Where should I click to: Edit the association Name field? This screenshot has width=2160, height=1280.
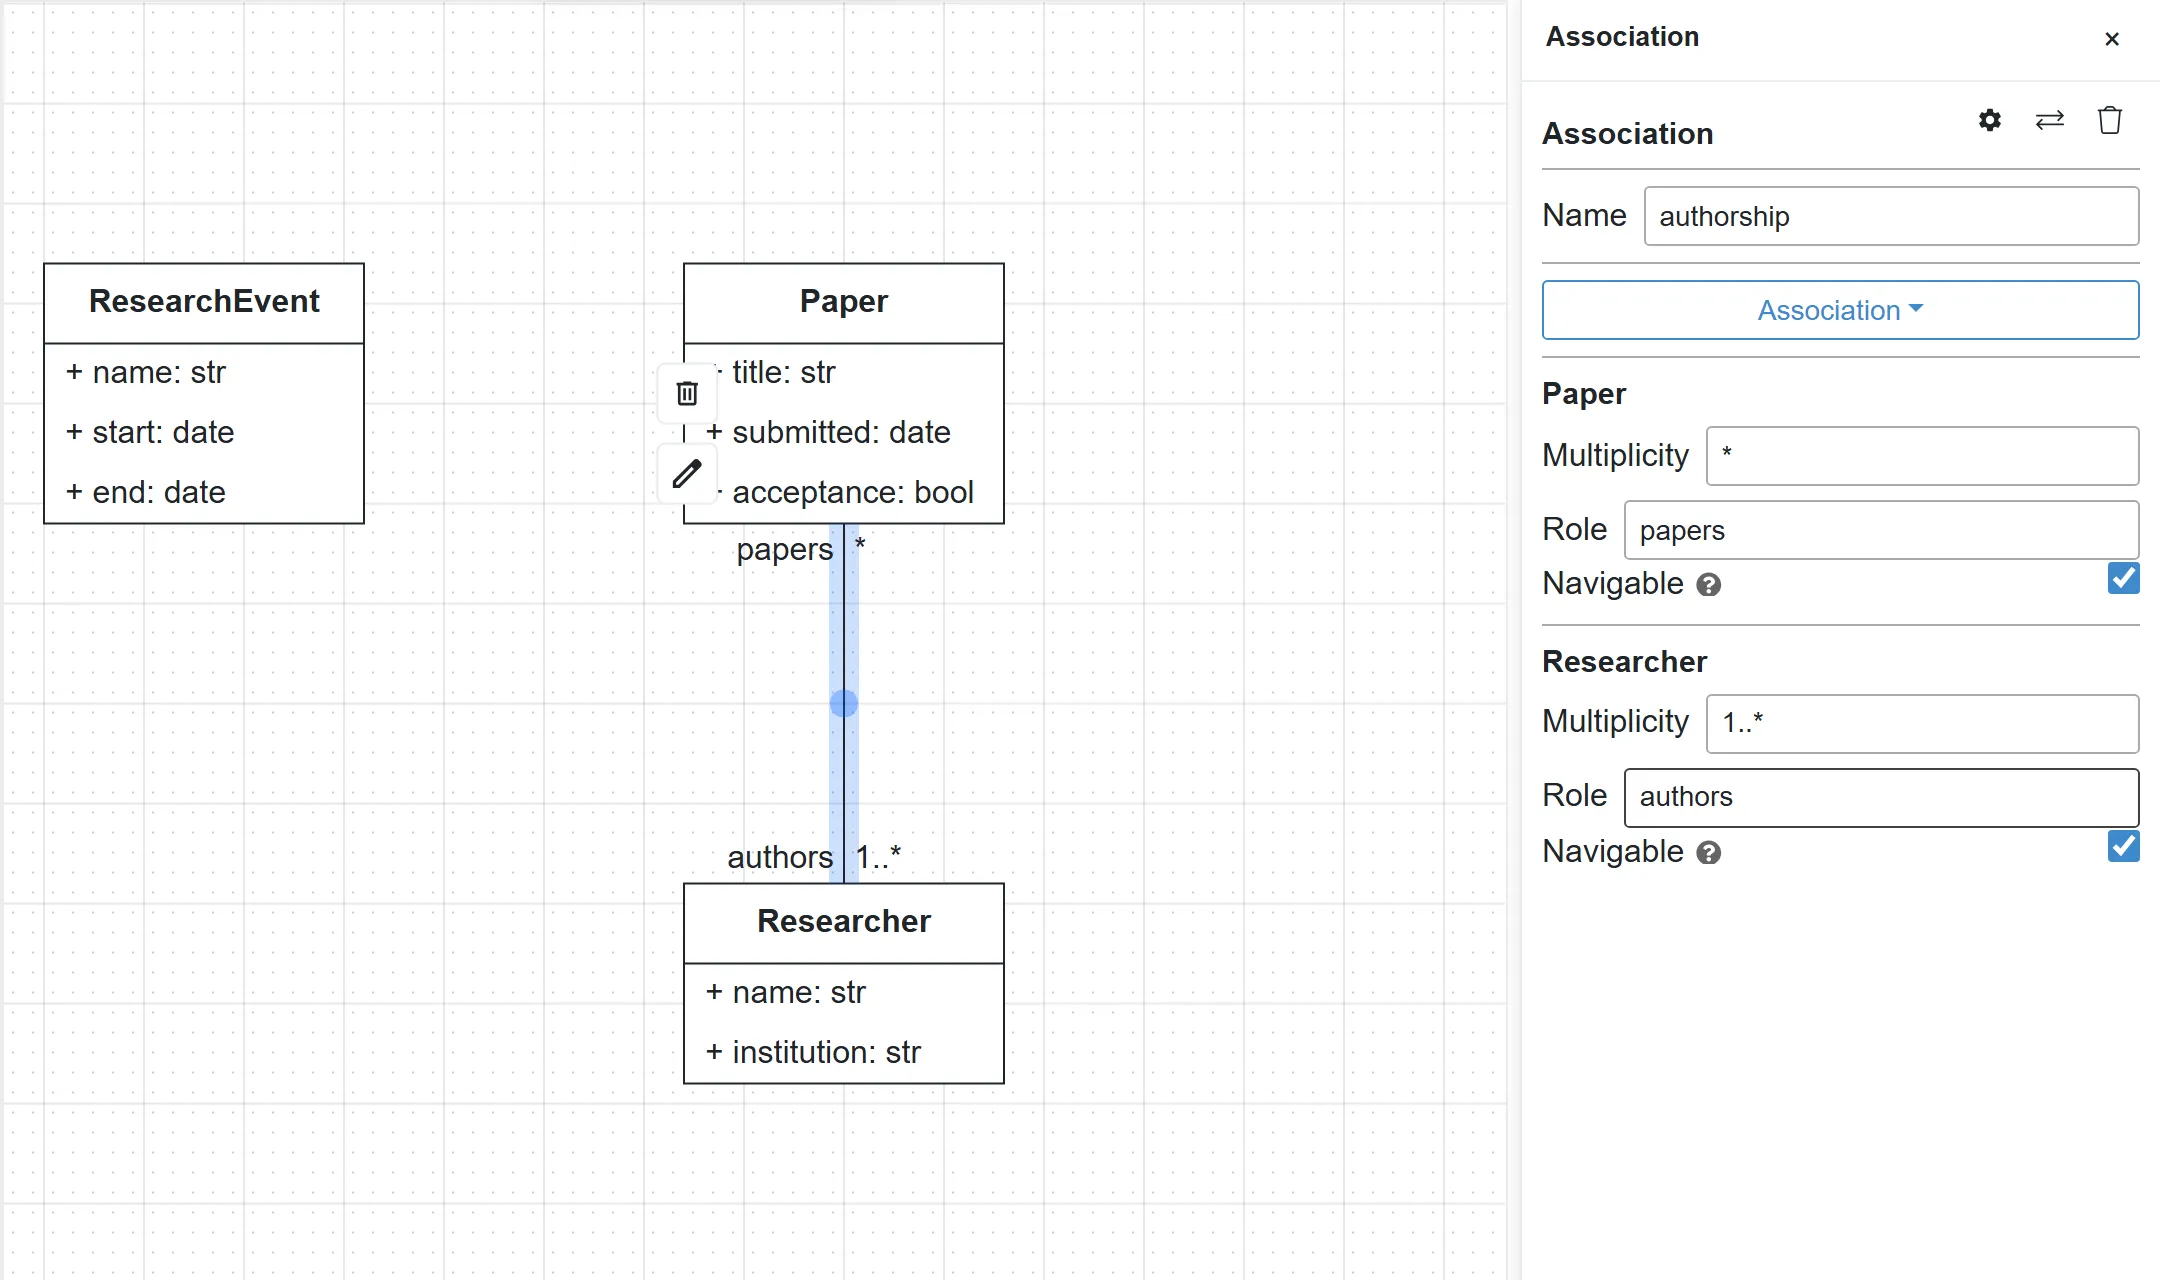[x=1891, y=216]
